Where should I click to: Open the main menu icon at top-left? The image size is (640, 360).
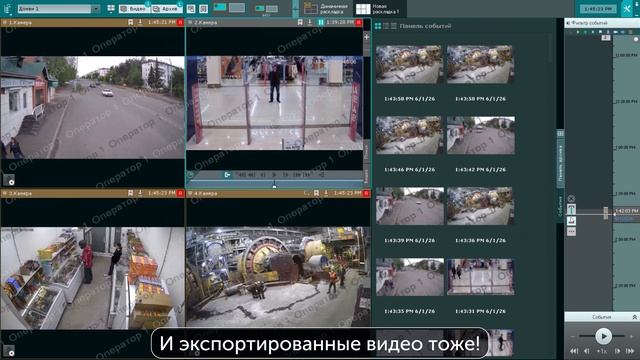7,8
